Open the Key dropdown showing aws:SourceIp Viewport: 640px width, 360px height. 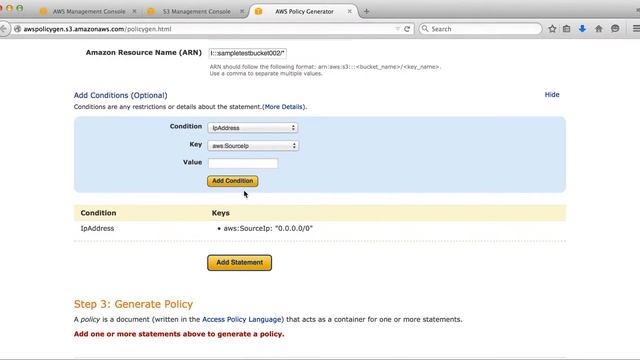click(253, 146)
